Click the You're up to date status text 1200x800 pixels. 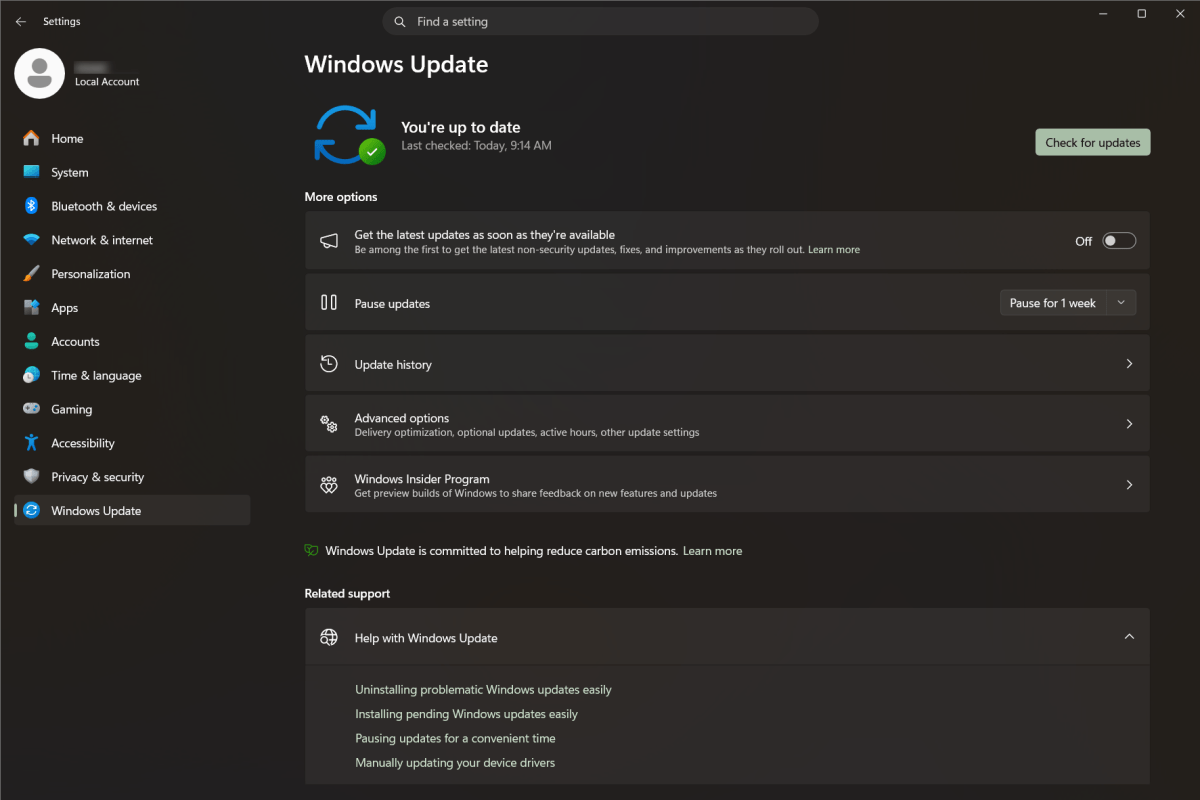point(461,127)
